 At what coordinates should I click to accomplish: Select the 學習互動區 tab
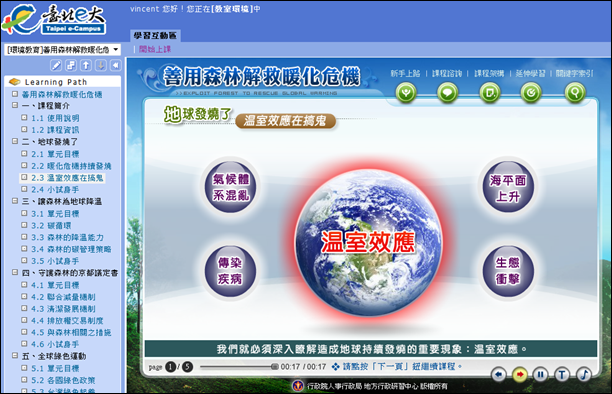click(x=155, y=36)
